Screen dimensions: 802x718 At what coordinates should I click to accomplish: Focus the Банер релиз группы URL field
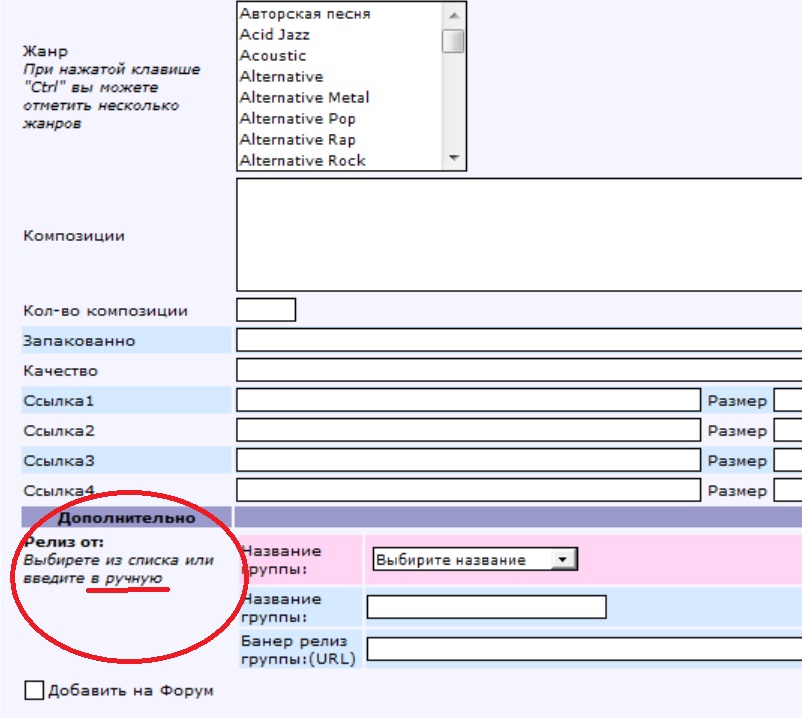coord(585,649)
